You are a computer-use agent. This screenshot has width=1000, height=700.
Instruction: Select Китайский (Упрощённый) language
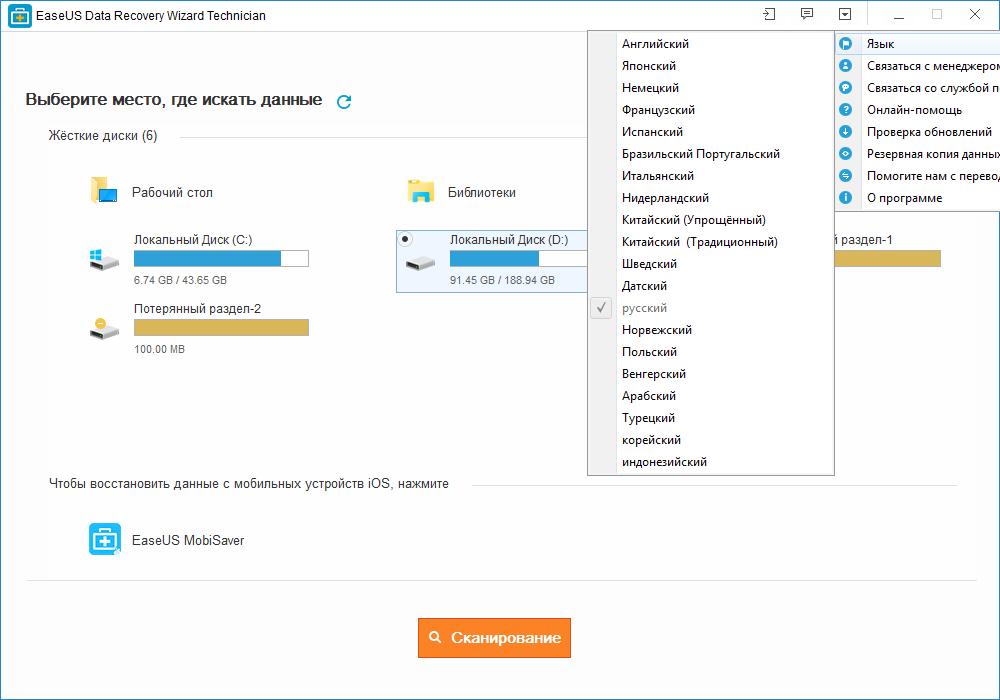click(x=710, y=220)
